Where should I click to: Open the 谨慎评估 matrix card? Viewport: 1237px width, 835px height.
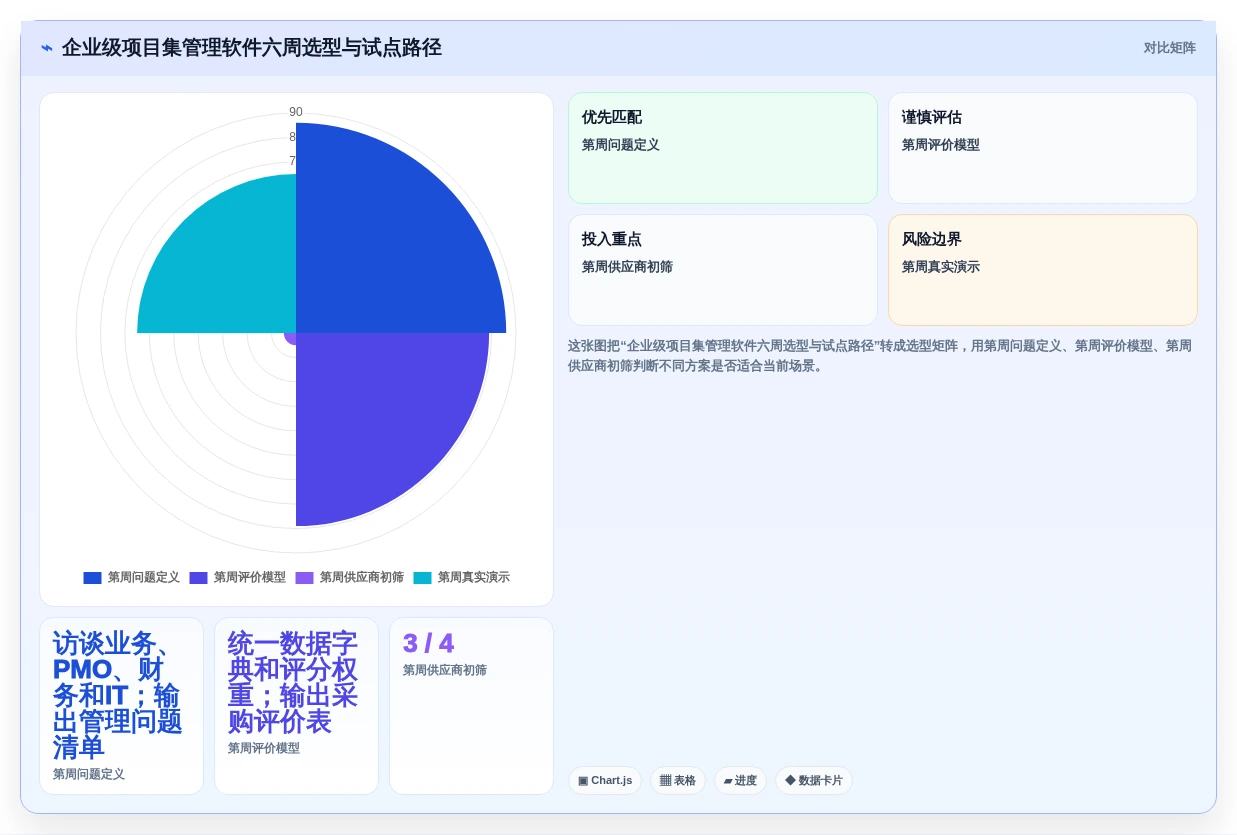1043,148
